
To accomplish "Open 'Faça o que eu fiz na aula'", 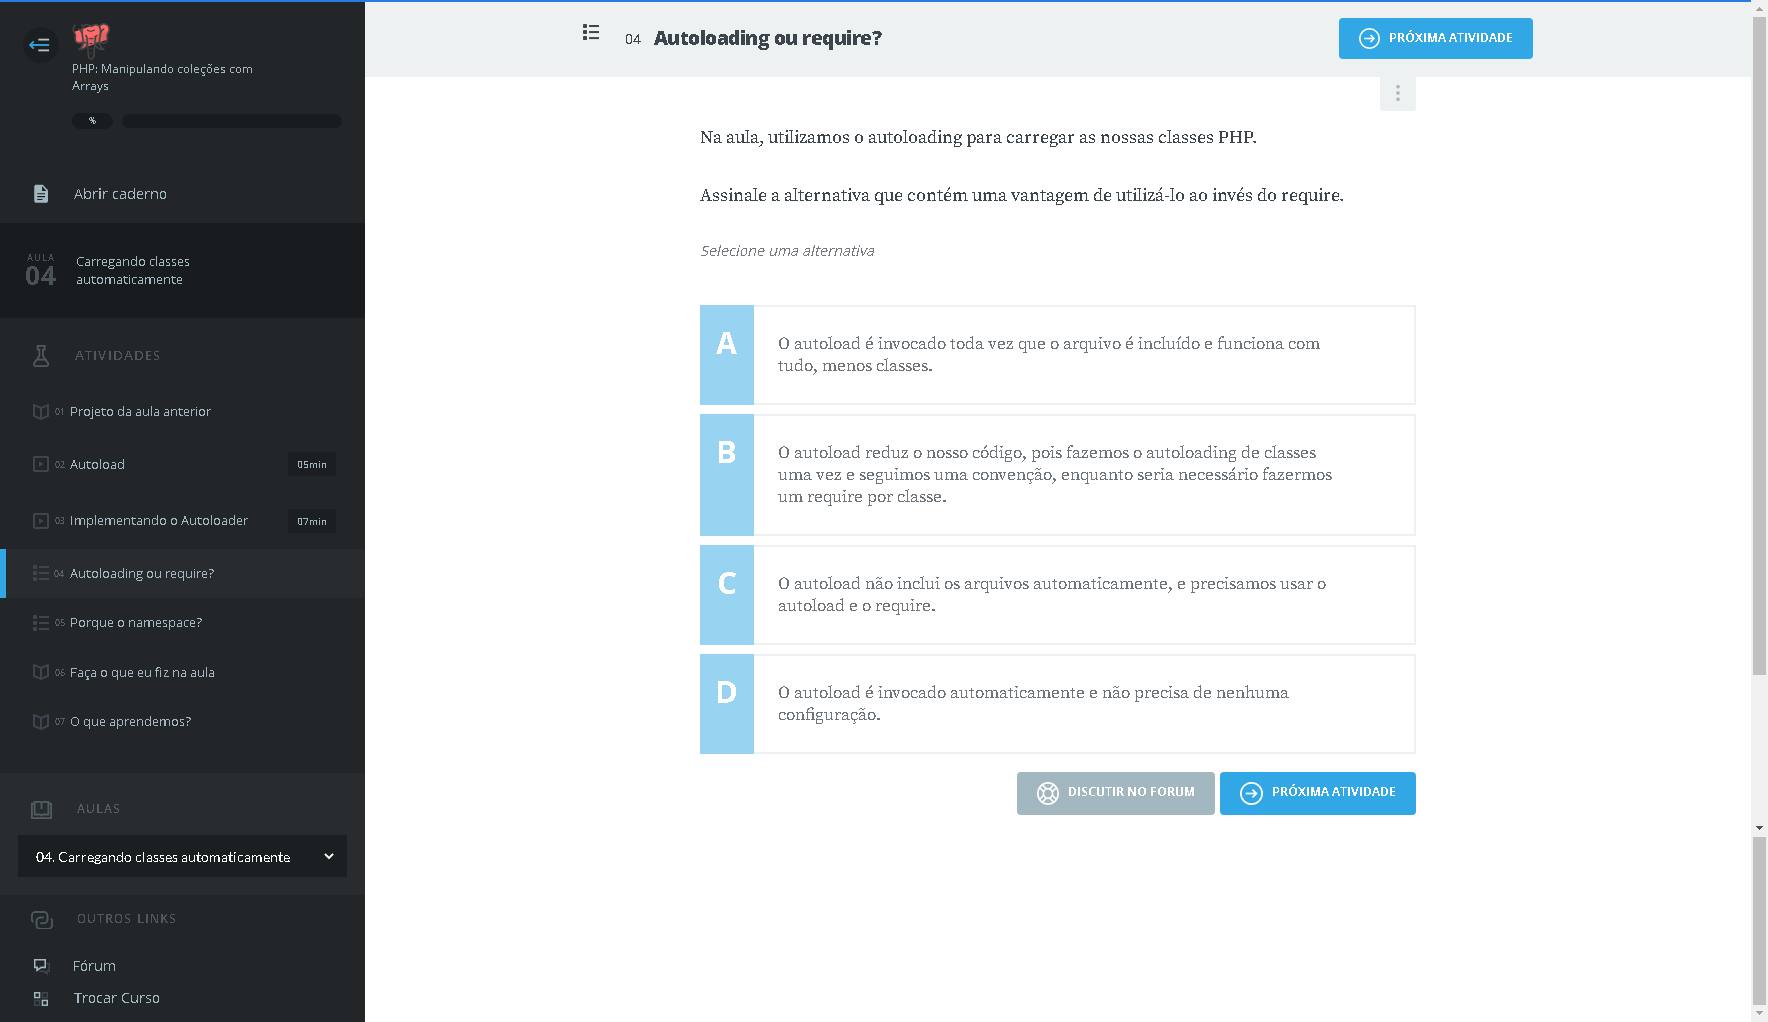I will [x=142, y=673].
